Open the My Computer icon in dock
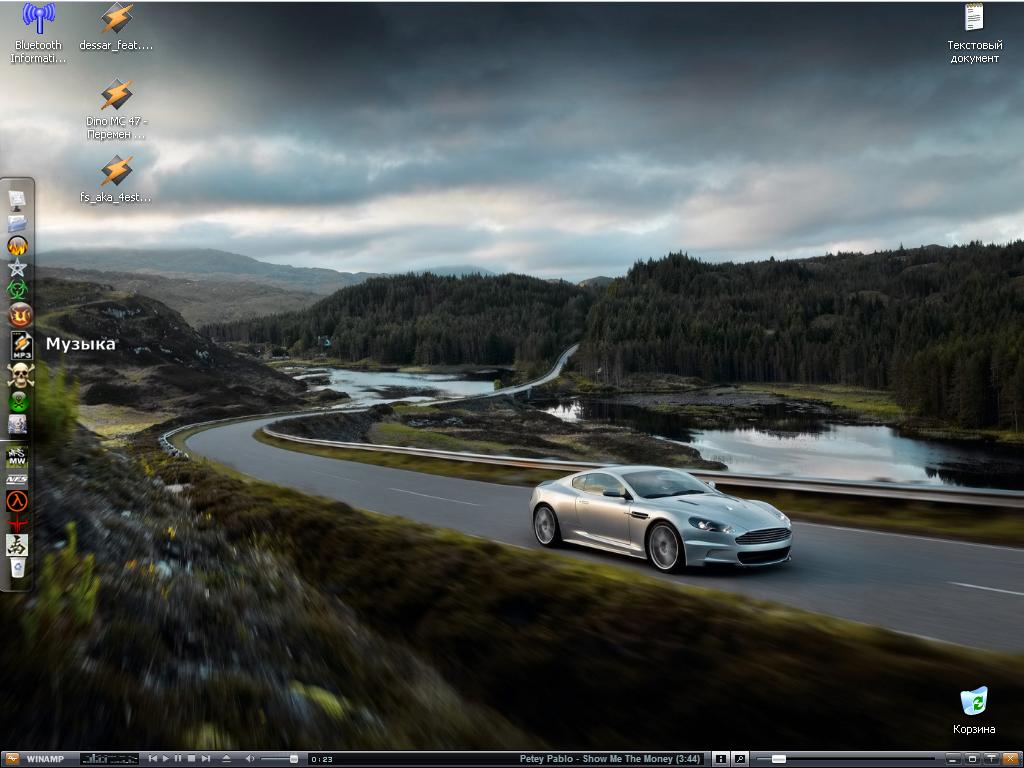Viewport: 1024px width, 768px height. click(17, 199)
